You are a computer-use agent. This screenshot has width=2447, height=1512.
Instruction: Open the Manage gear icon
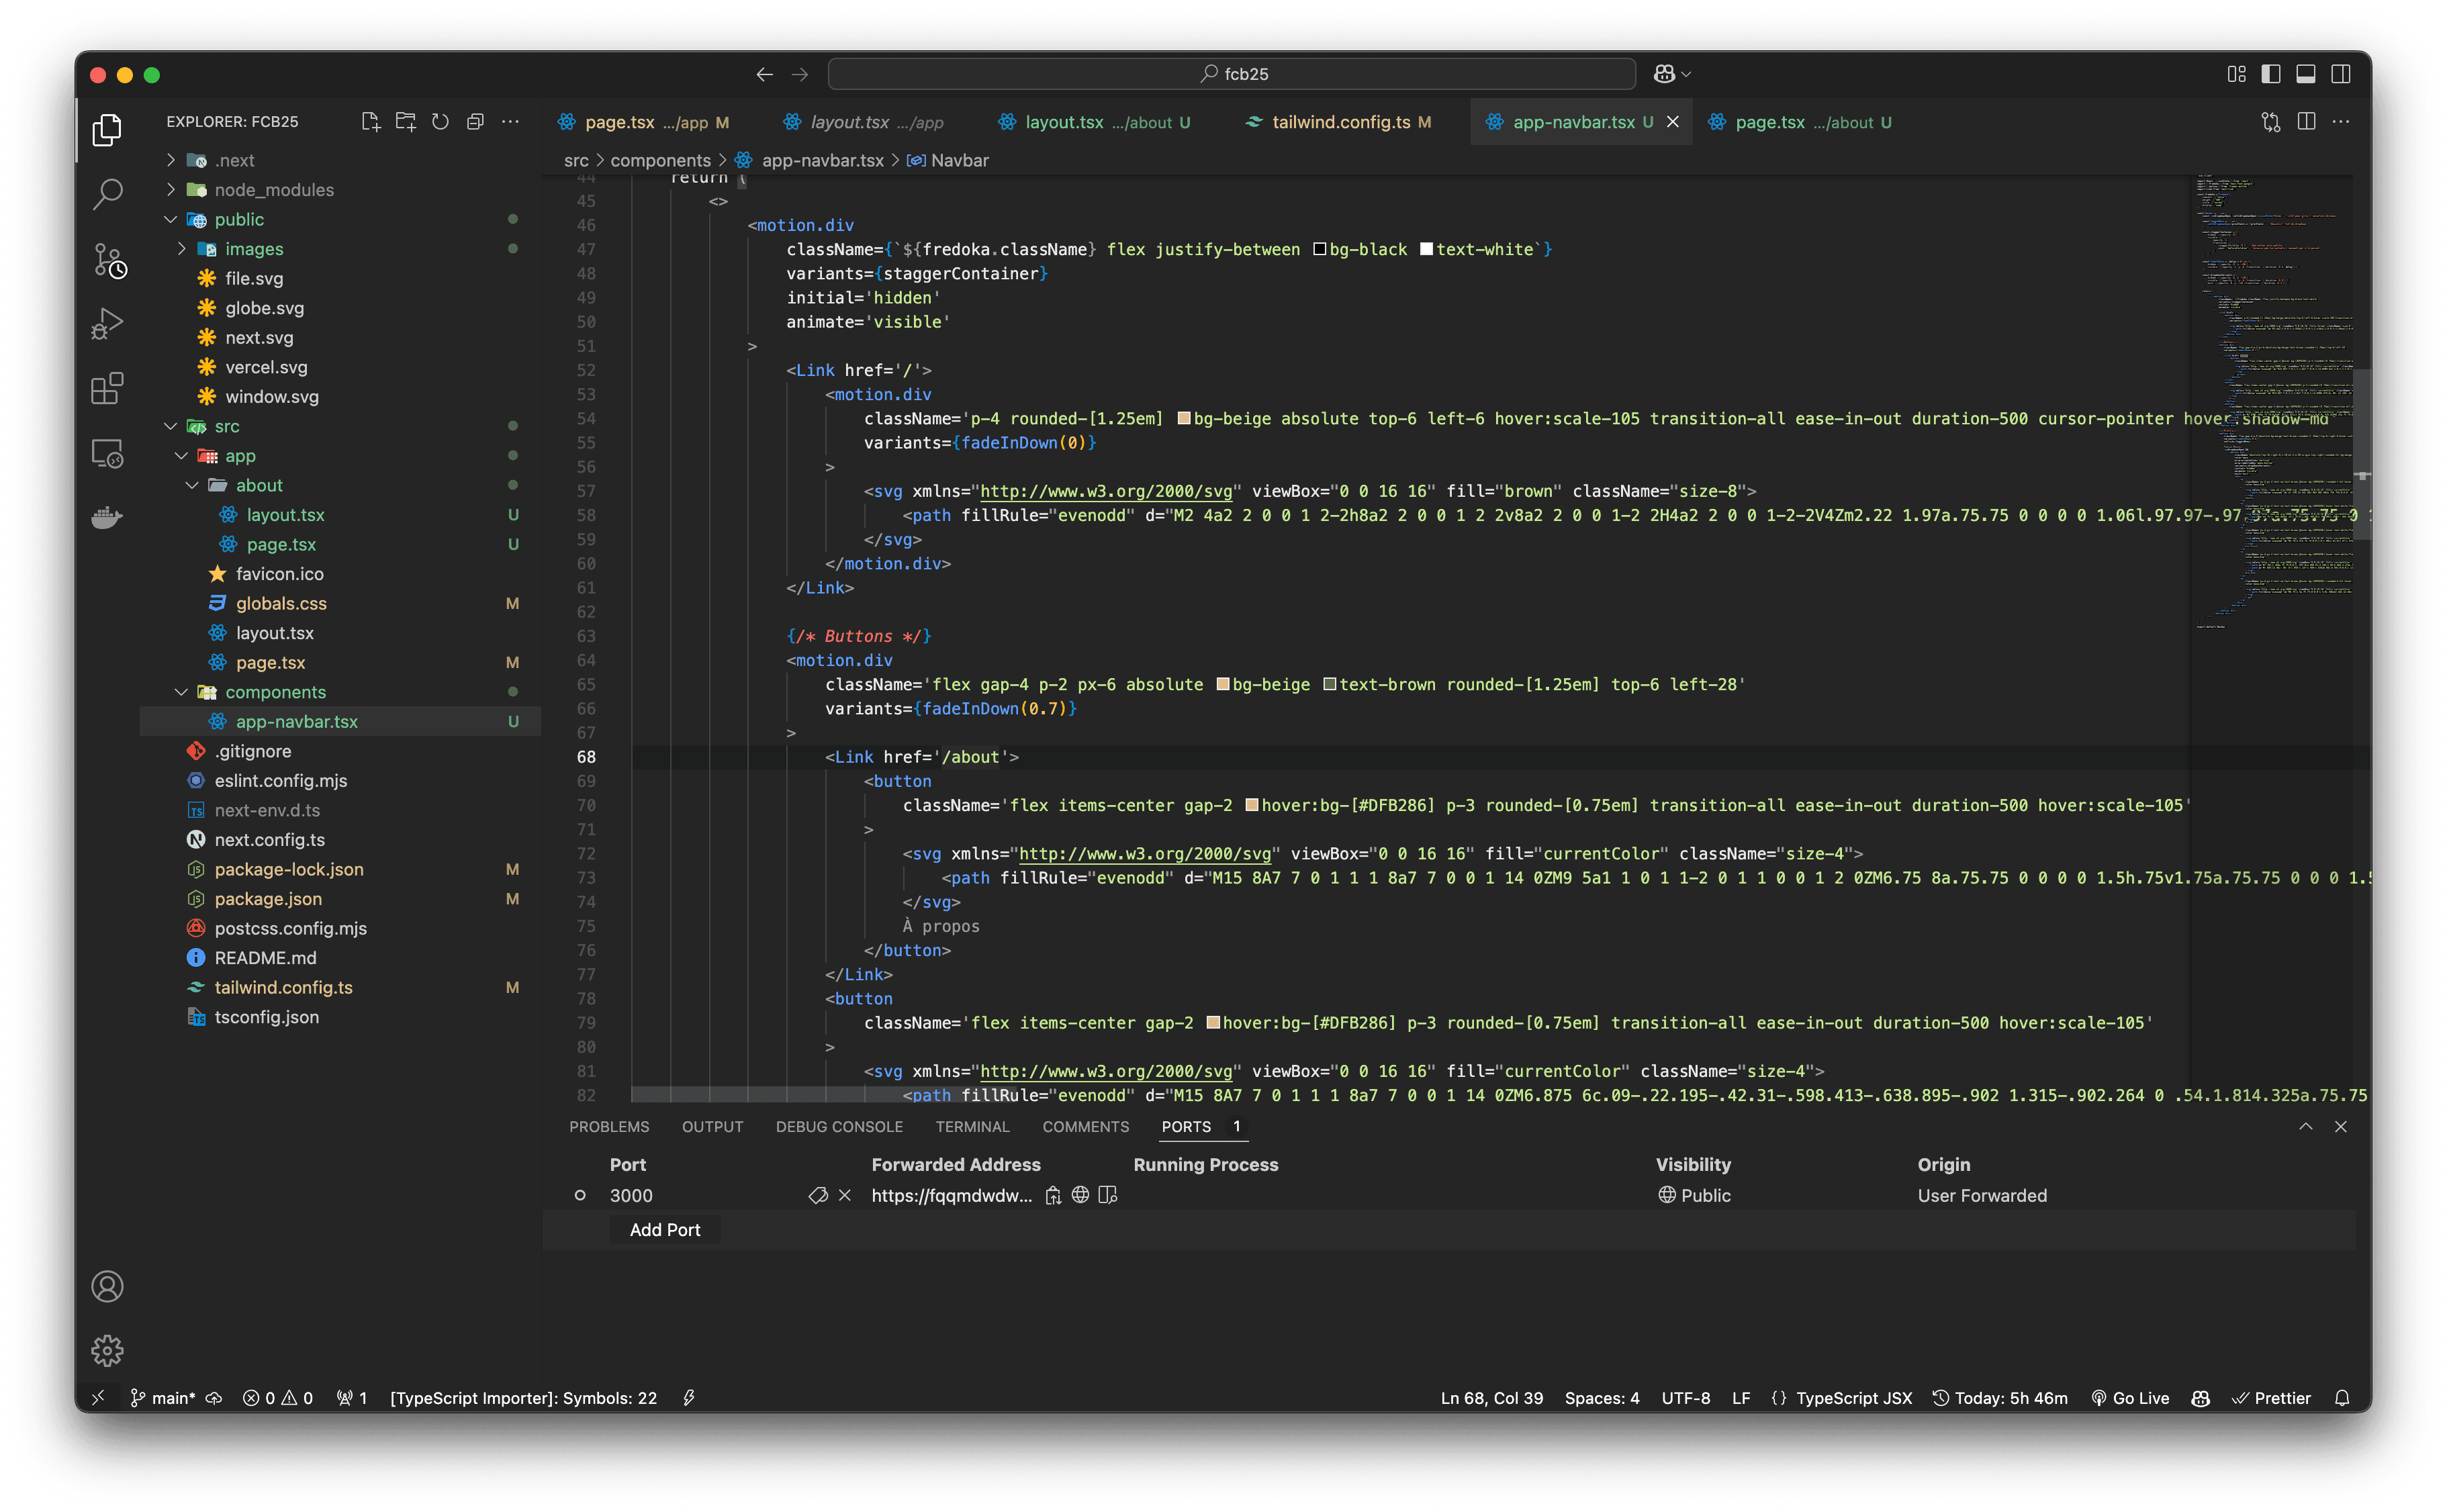click(x=107, y=1351)
